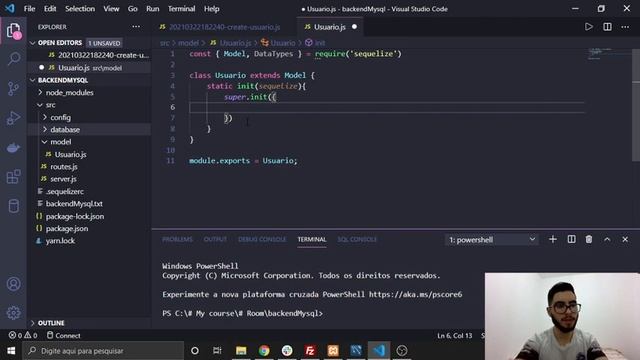Open the Explorer view in activity bar
Viewport: 640px width, 360px height.
pyautogui.click(x=13, y=31)
